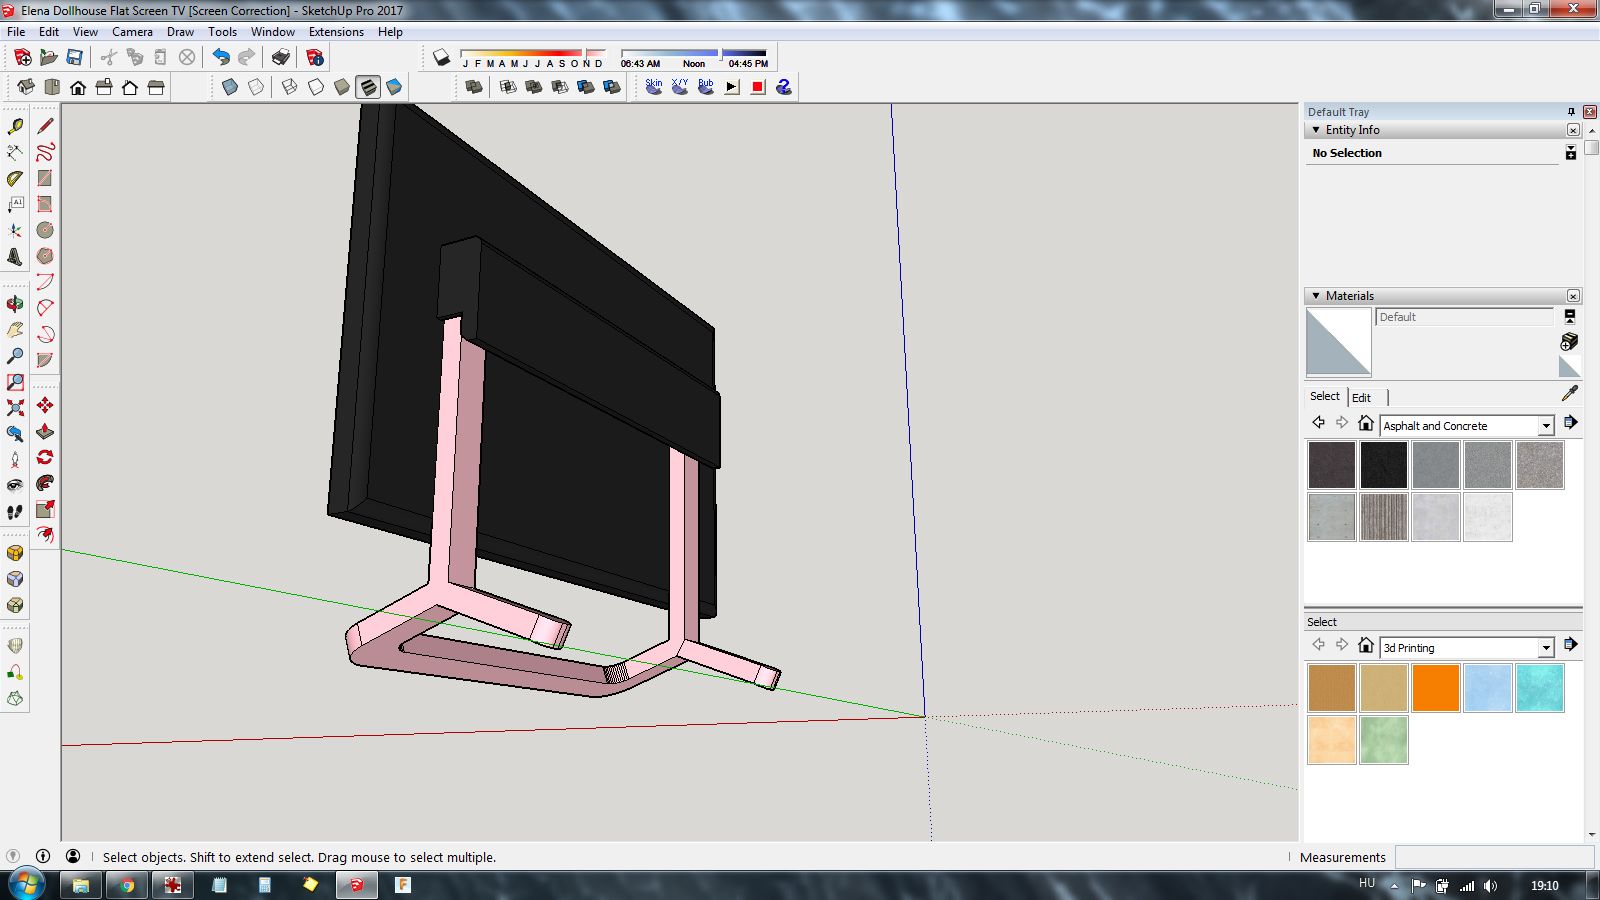This screenshot has width=1600, height=900.
Task: Enable Wireframe face style
Action: click(x=290, y=87)
